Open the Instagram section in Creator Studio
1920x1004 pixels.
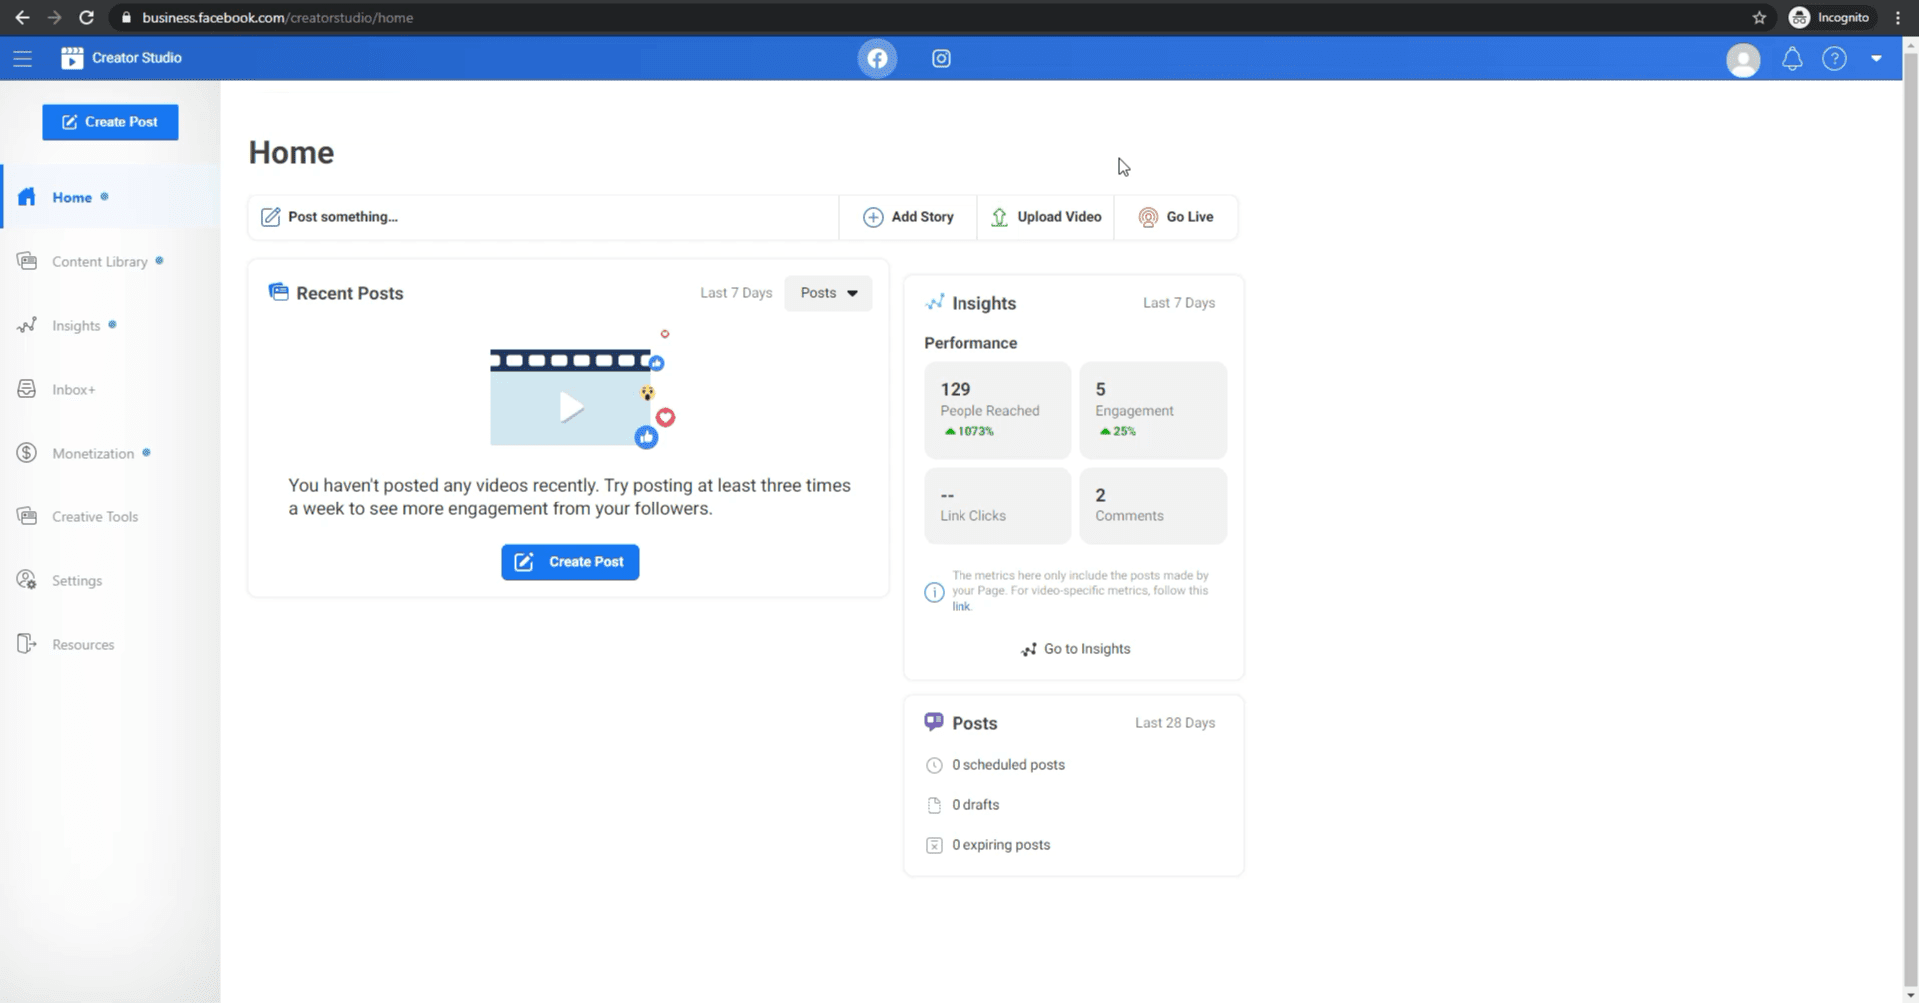tap(941, 58)
